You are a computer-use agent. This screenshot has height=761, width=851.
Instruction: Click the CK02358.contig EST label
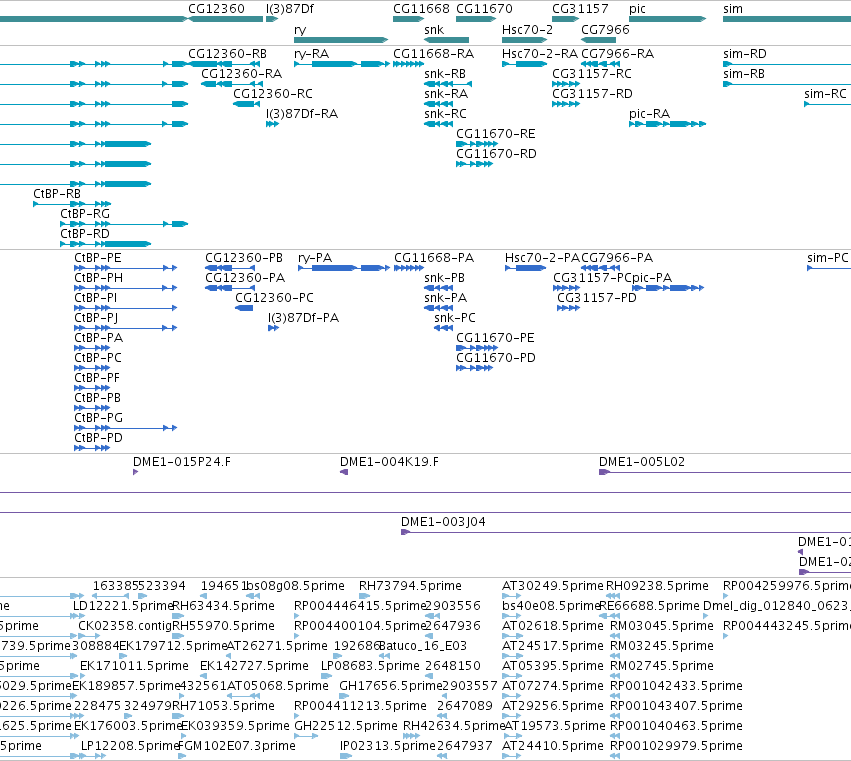click(x=124, y=626)
